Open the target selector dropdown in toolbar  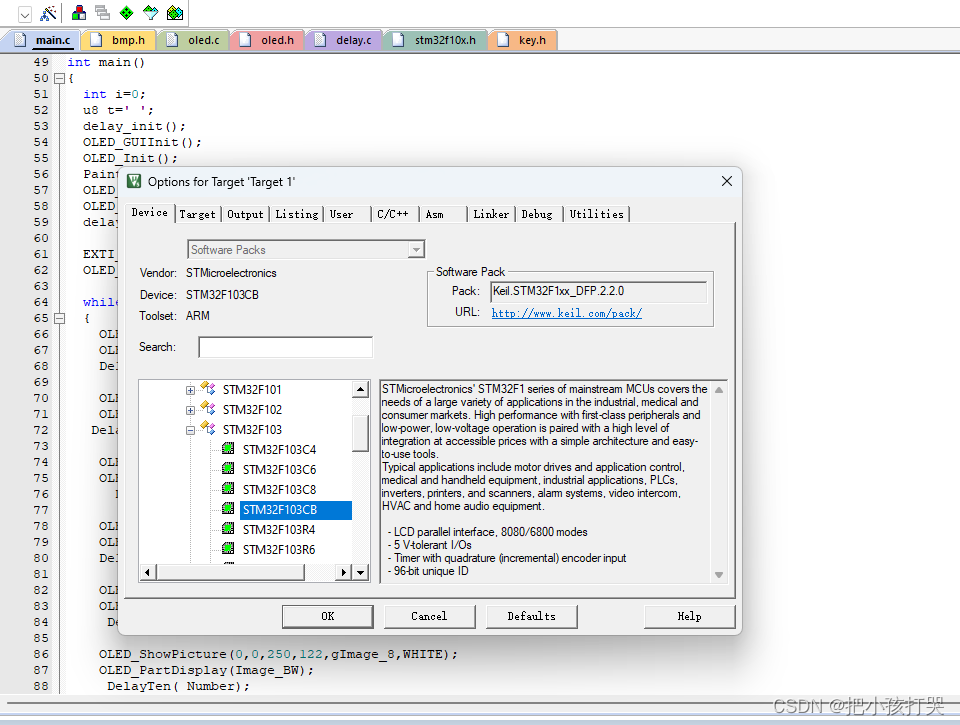pos(24,14)
